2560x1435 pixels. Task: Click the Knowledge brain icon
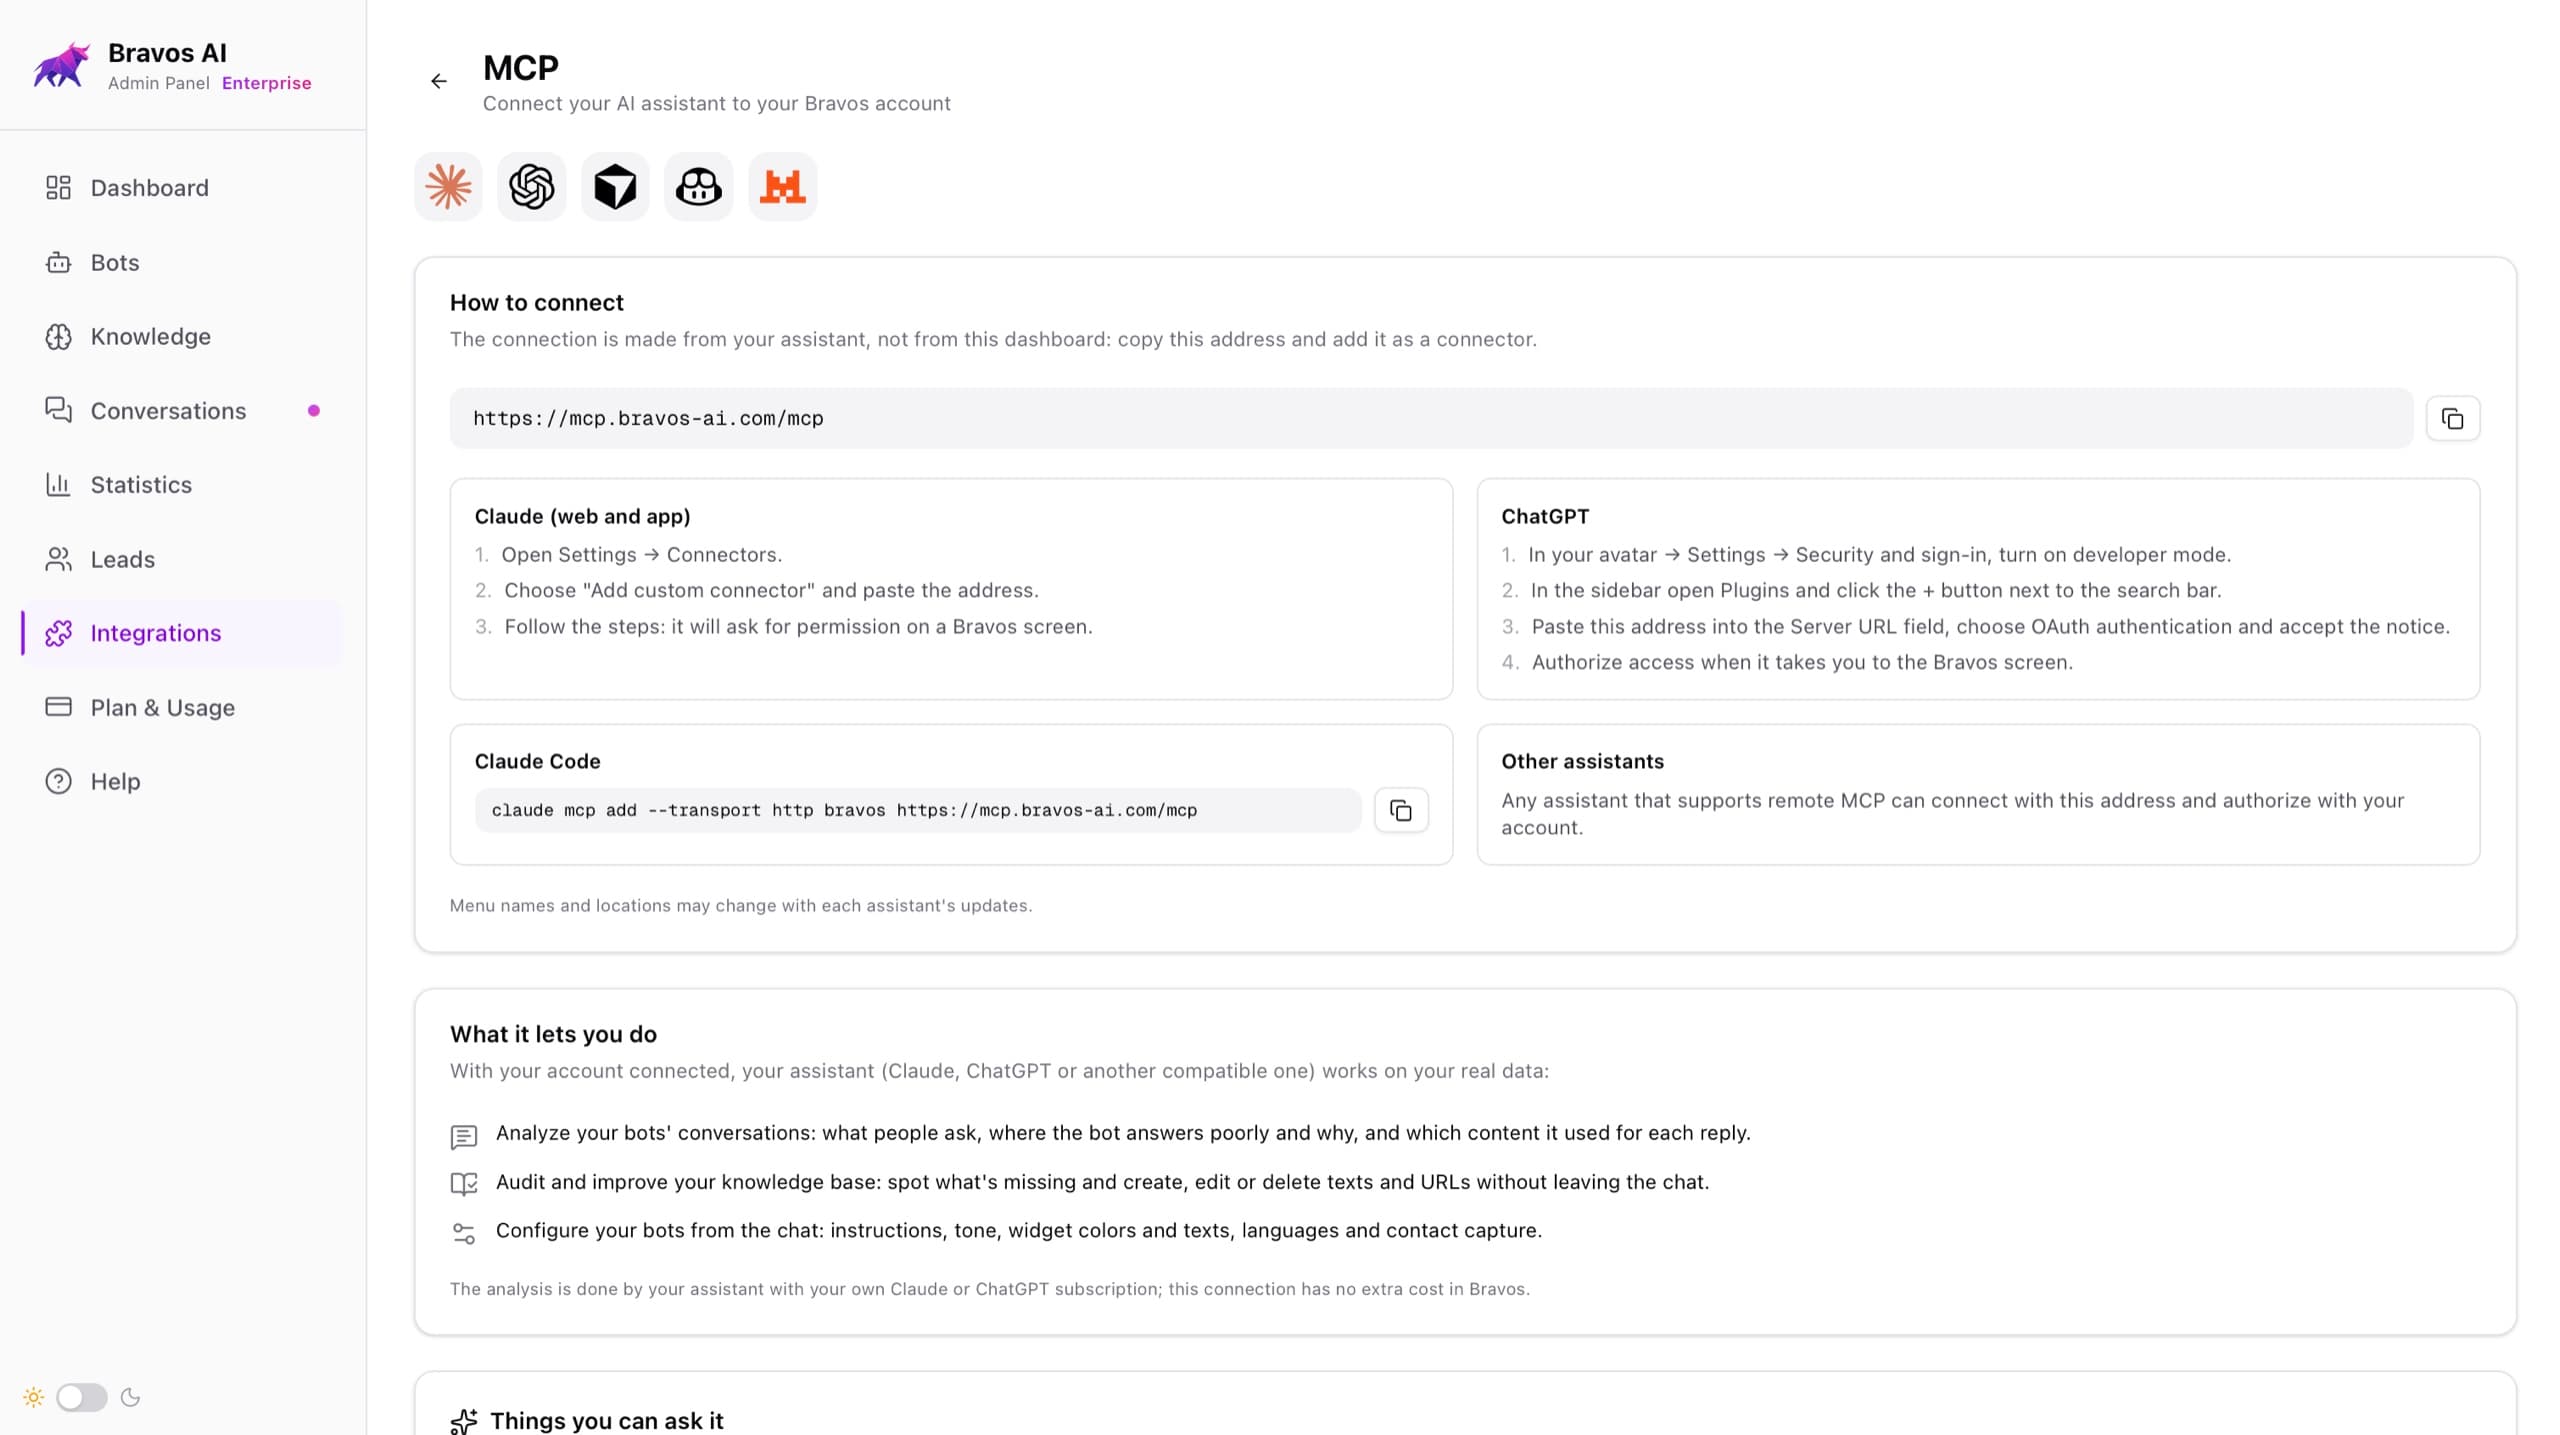(58, 337)
